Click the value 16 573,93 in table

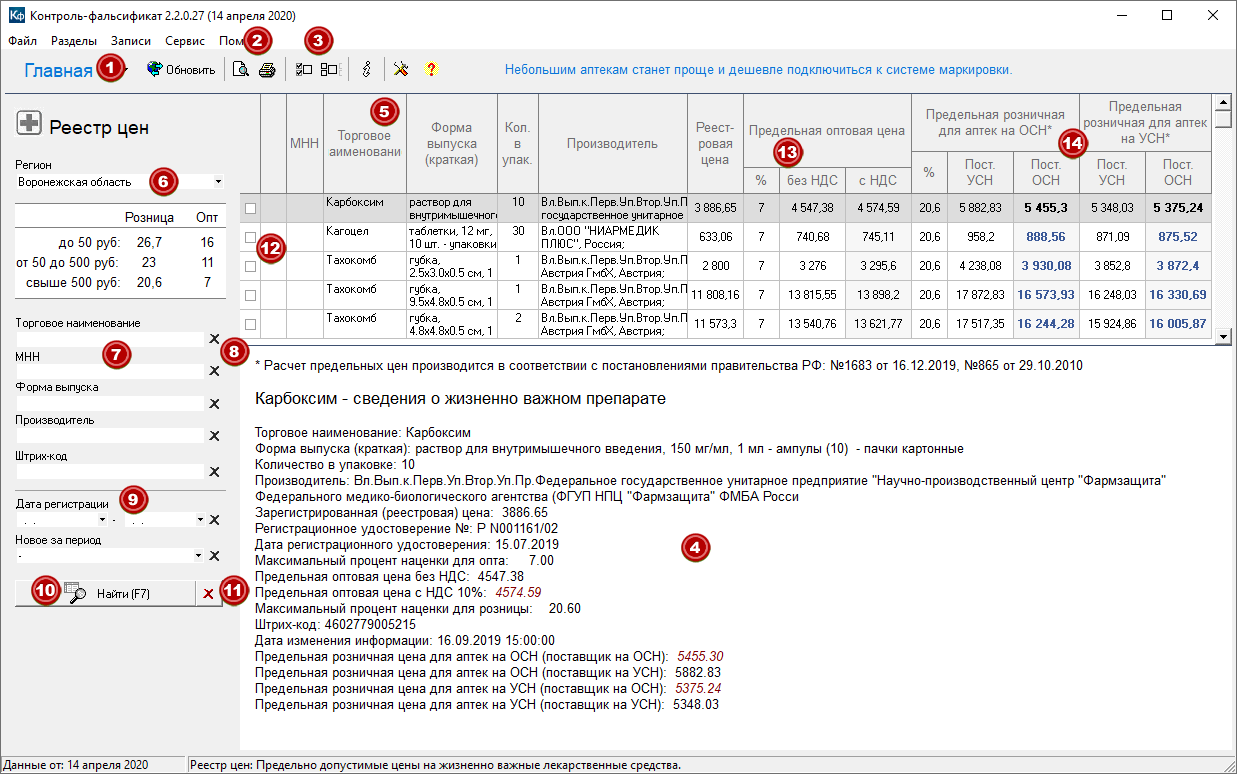pyautogui.click(x=1046, y=295)
